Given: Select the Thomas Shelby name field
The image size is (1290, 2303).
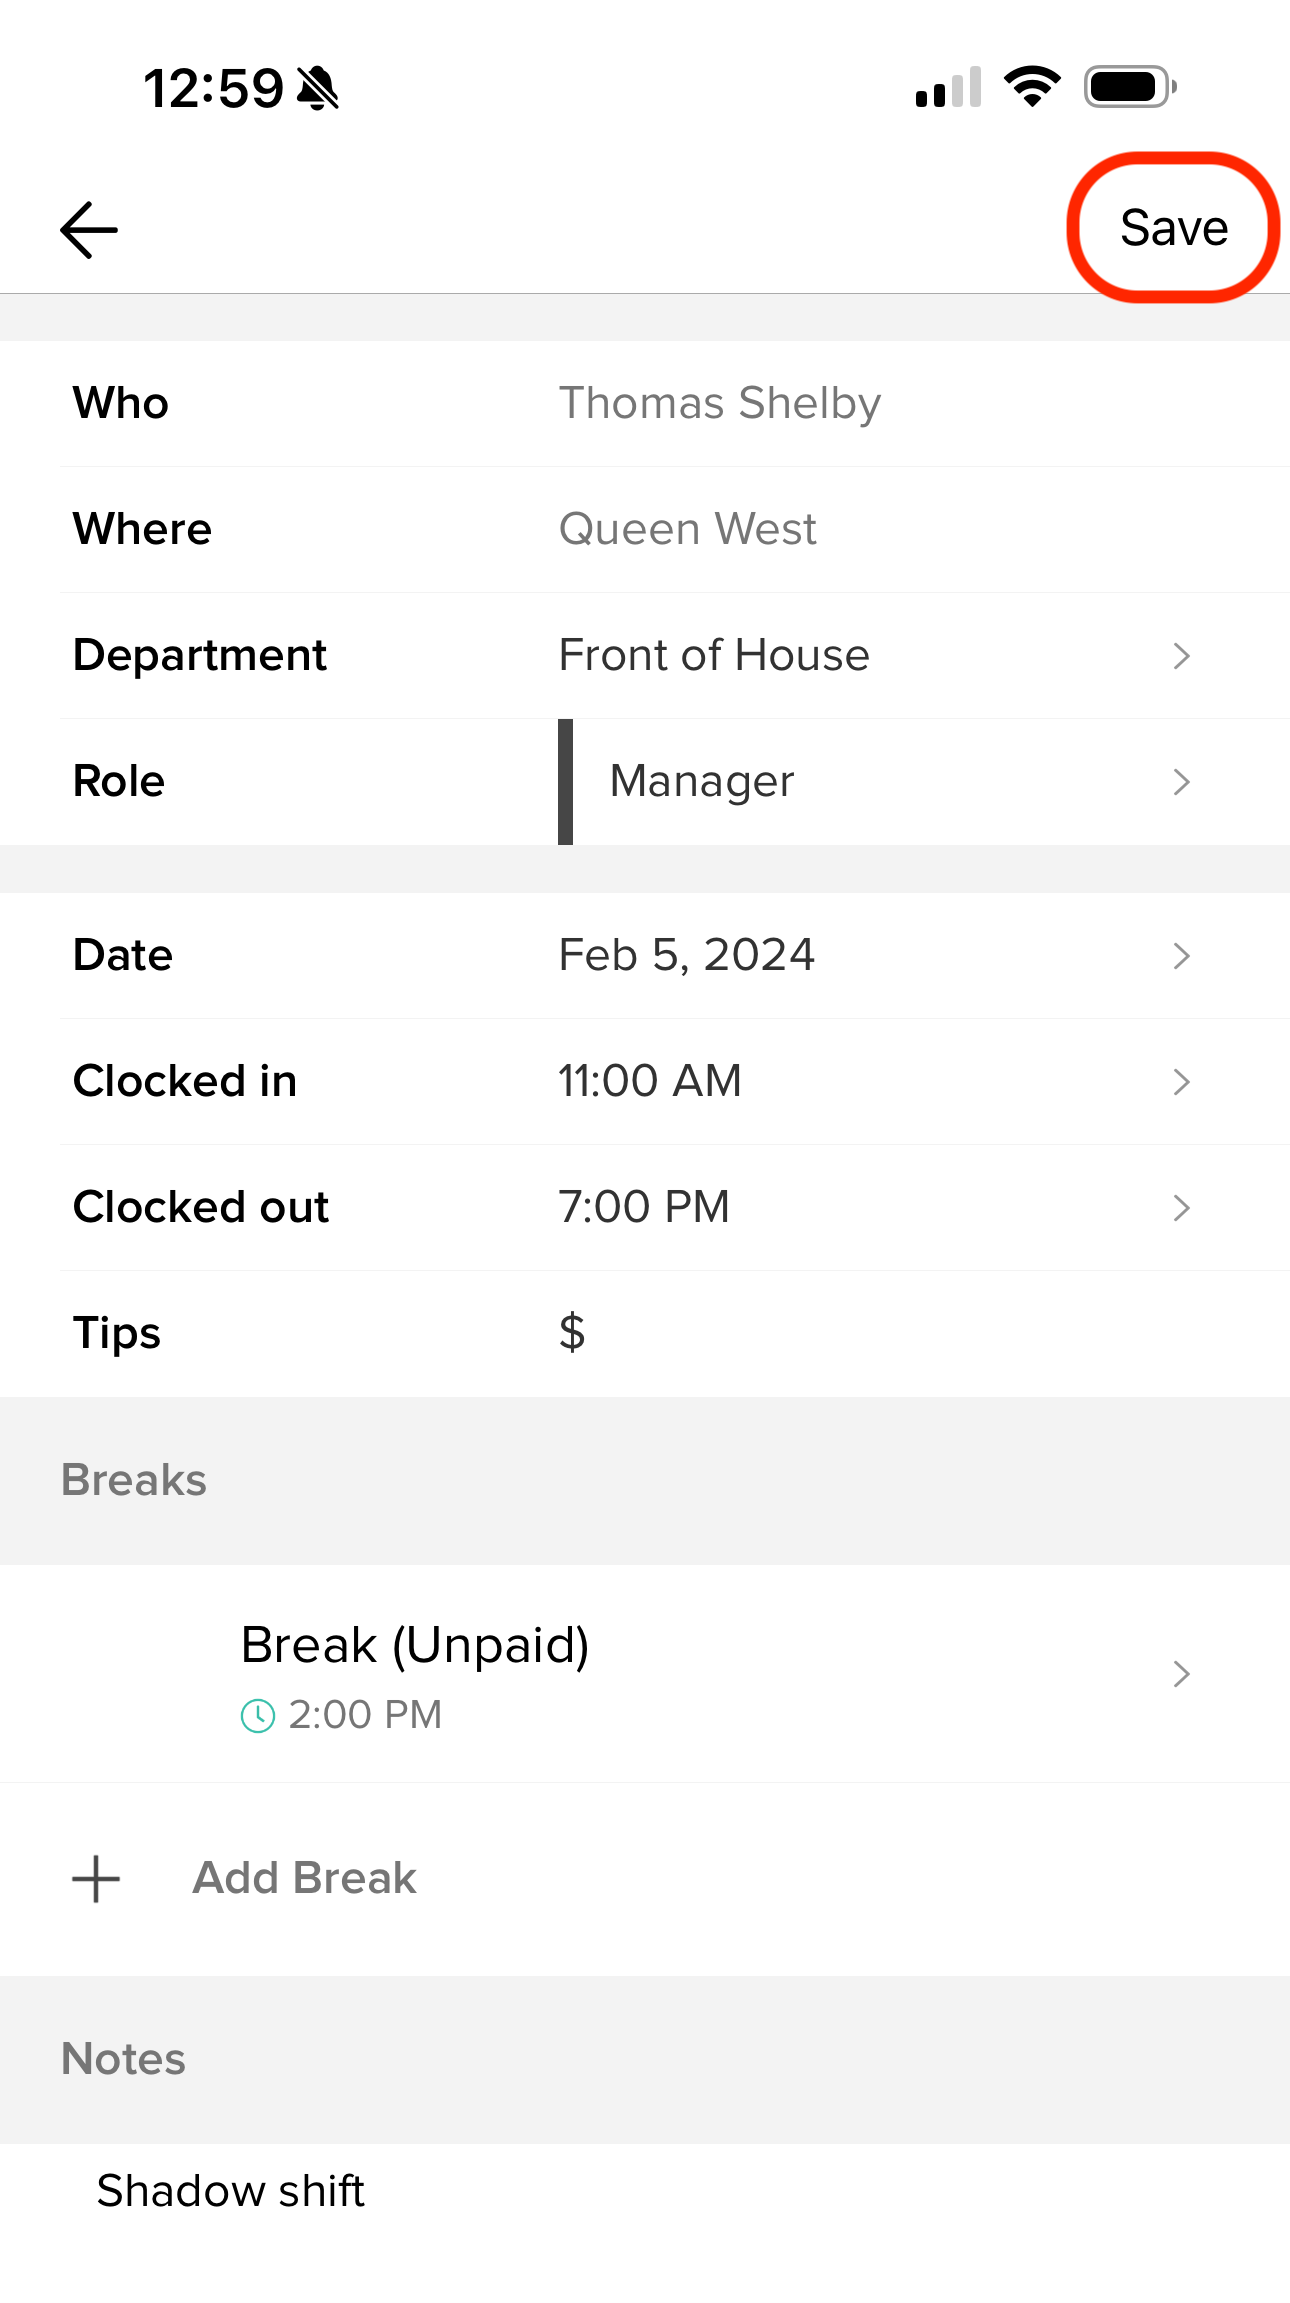Looking at the screenshot, I should (x=719, y=404).
